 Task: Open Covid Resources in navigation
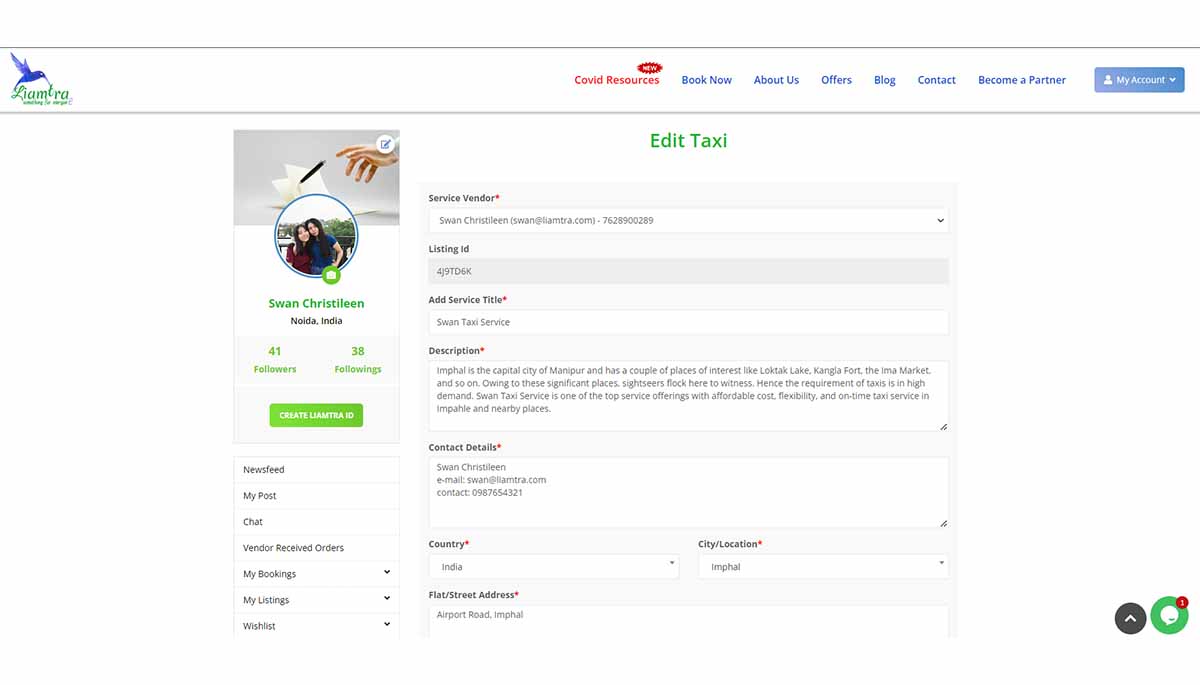(616, 80)
